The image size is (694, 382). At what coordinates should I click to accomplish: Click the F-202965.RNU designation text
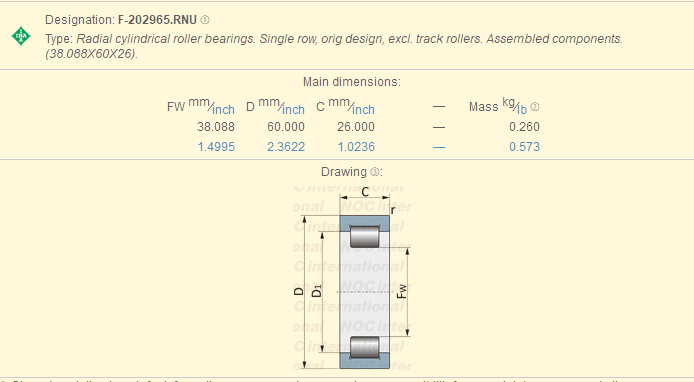coord(157,20)
